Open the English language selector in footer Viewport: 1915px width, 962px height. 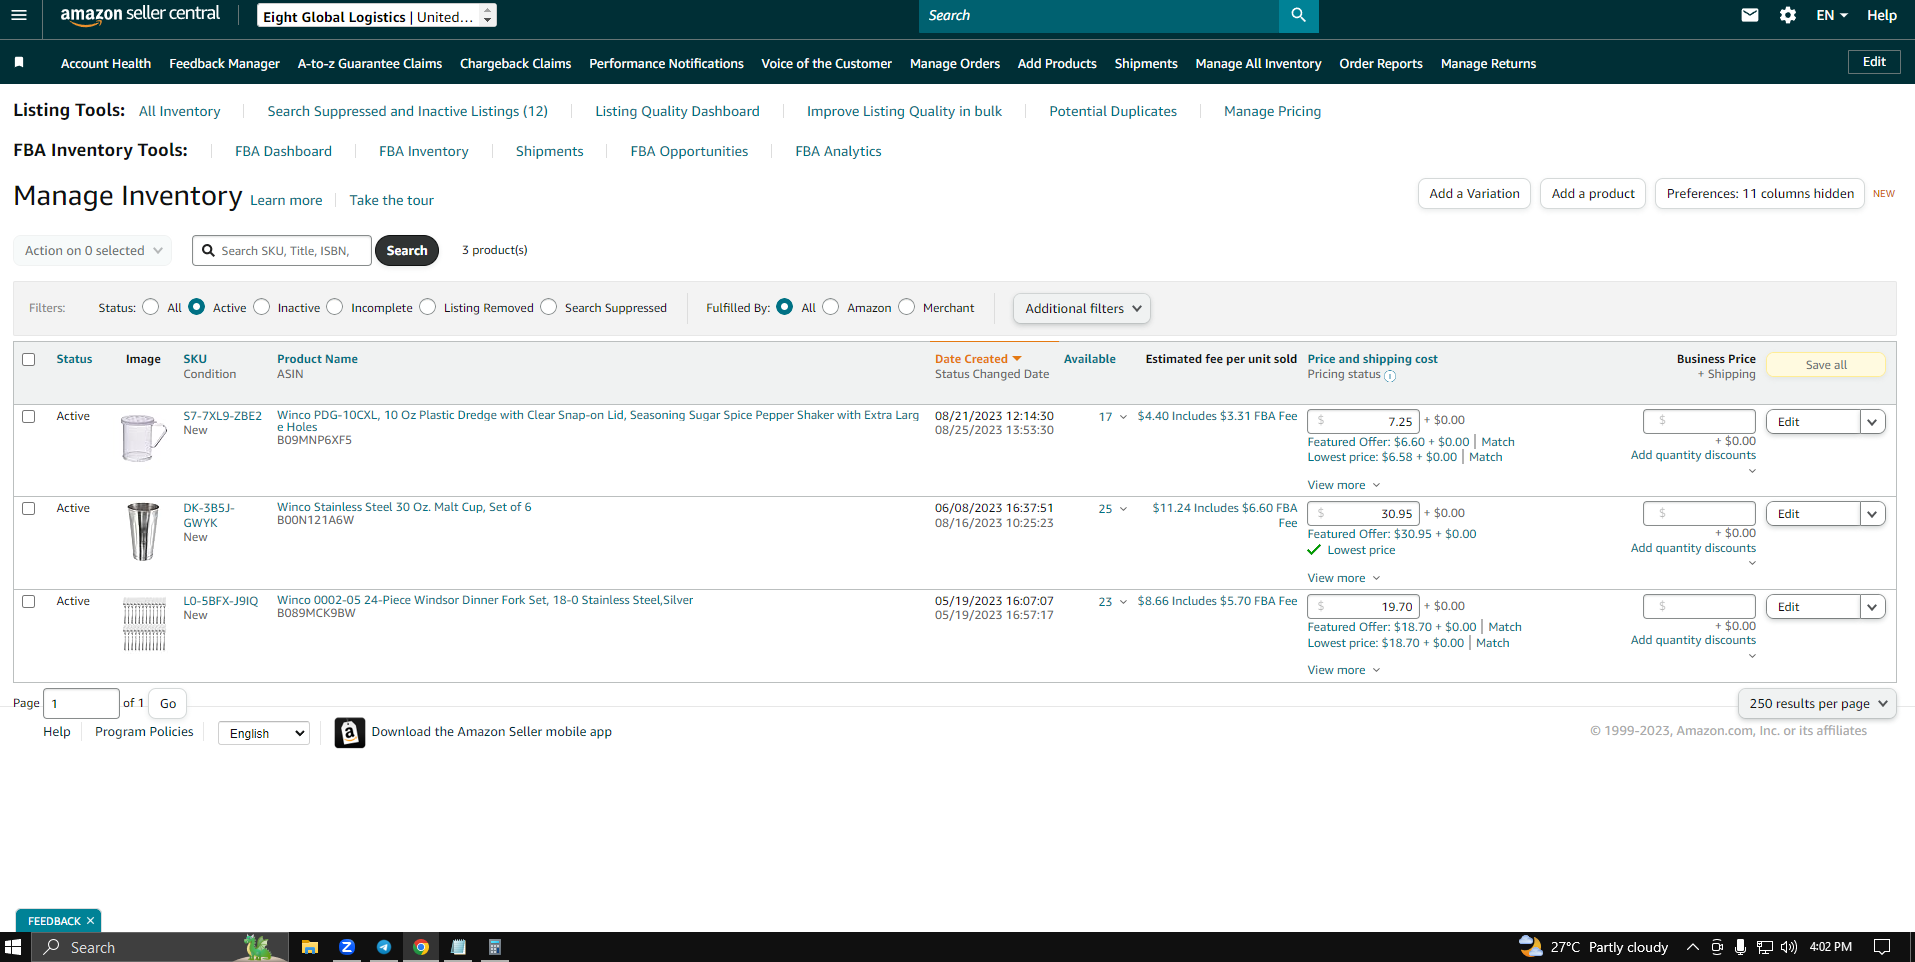tap(264, 734)
